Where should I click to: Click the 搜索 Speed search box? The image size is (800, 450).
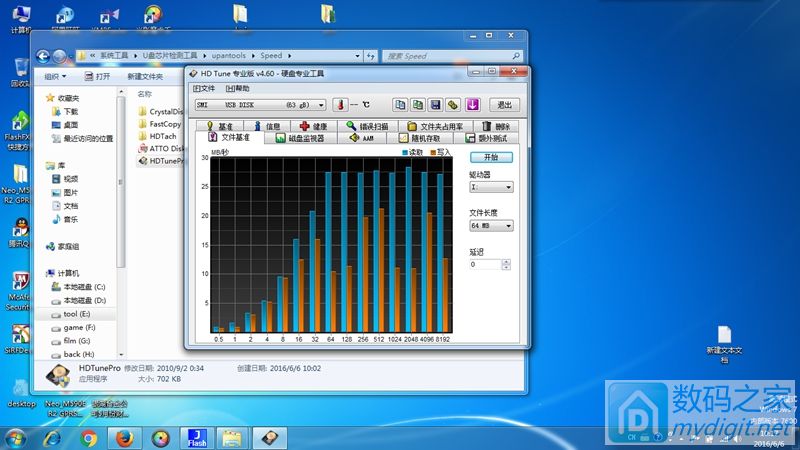pyautogui.click(x=452, y=56)
